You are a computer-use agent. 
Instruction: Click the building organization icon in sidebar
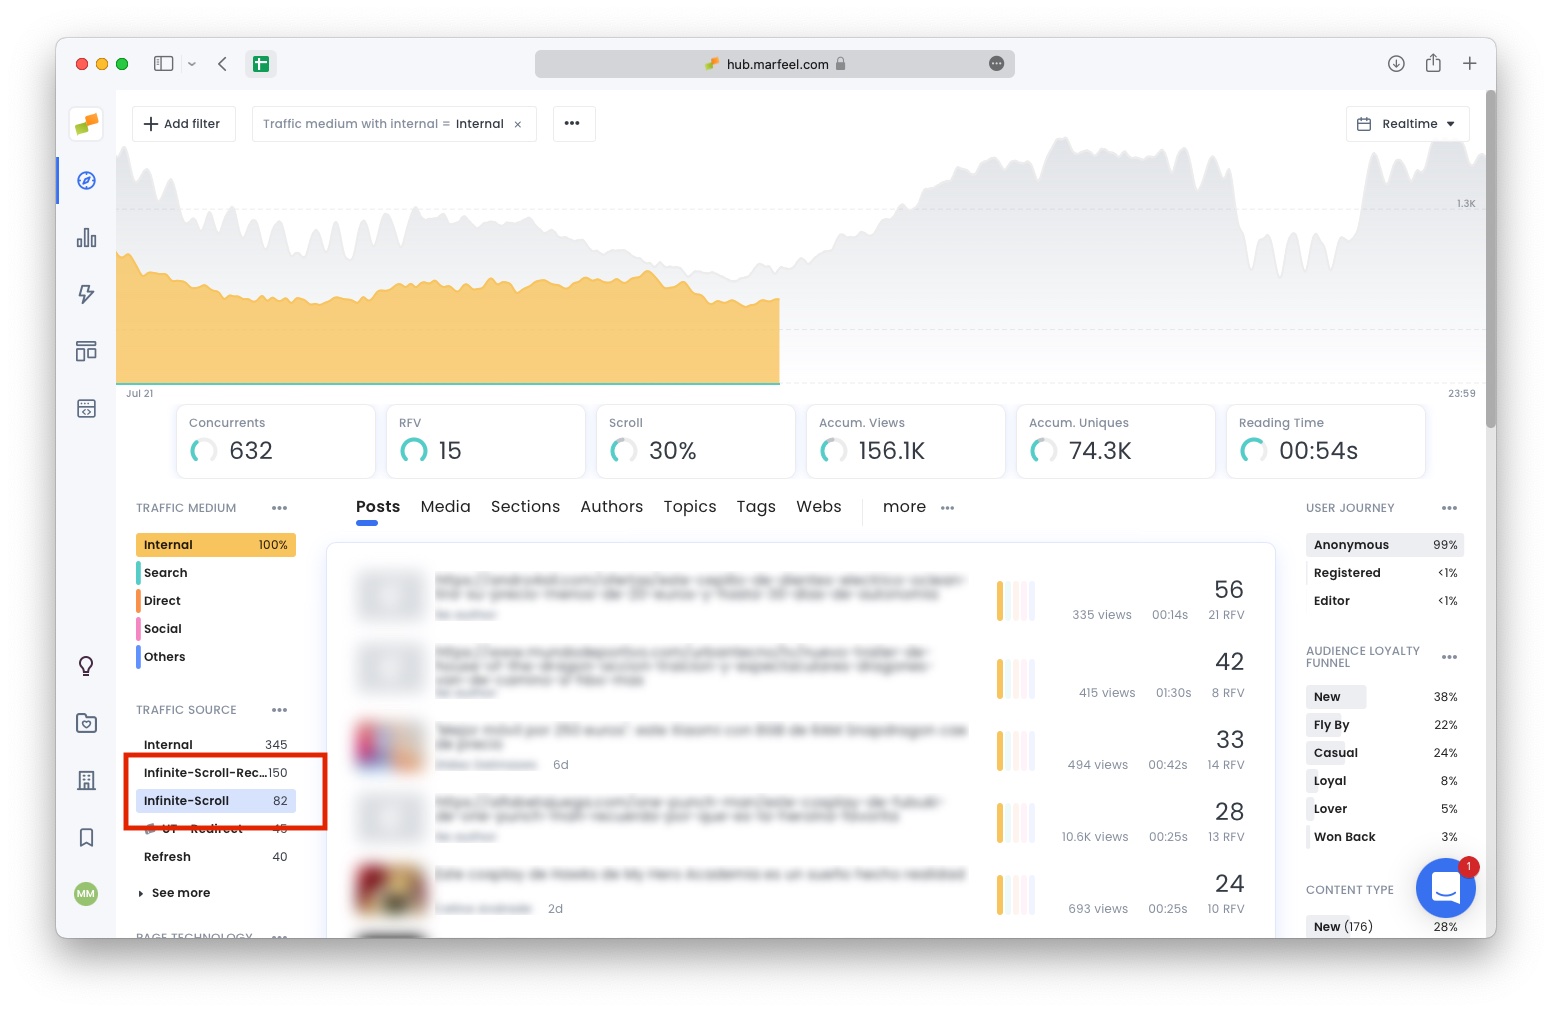[x=86, y=780]
